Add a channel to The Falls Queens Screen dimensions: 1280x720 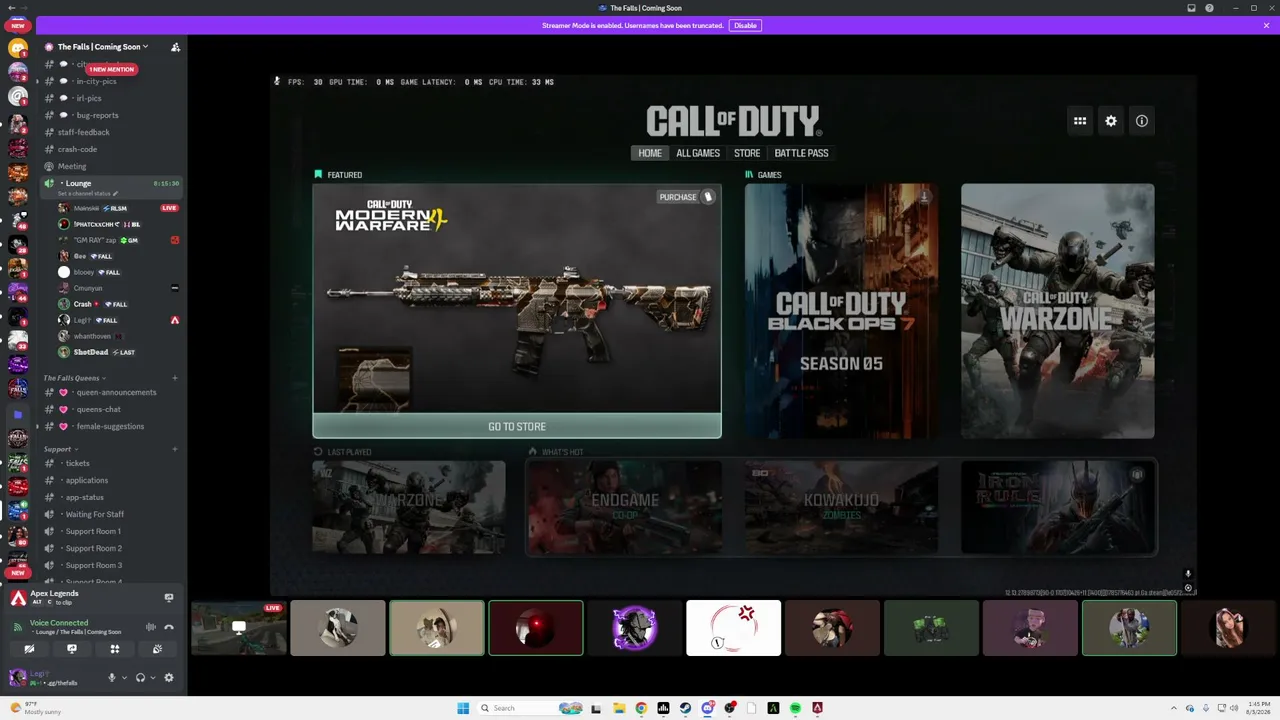(x=175, y=378)
